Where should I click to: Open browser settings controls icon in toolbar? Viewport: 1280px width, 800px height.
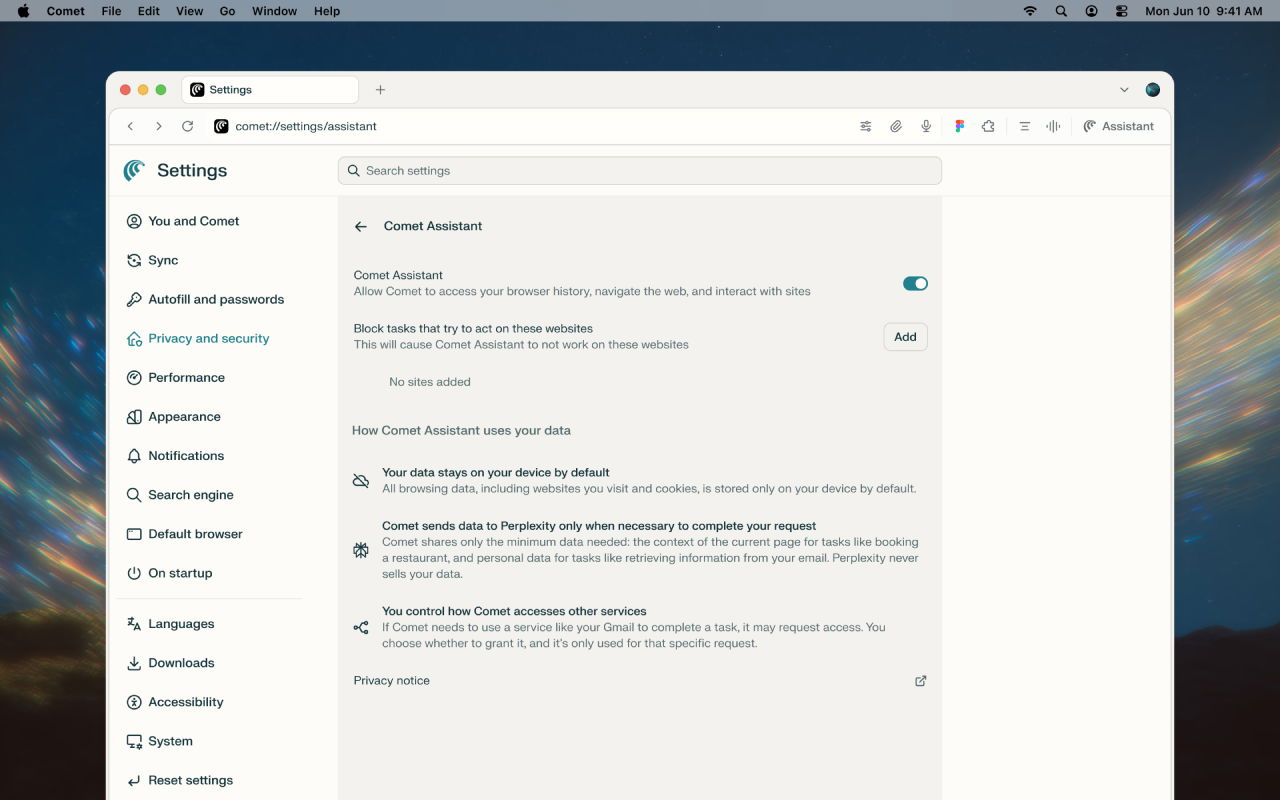click(865, 126)
